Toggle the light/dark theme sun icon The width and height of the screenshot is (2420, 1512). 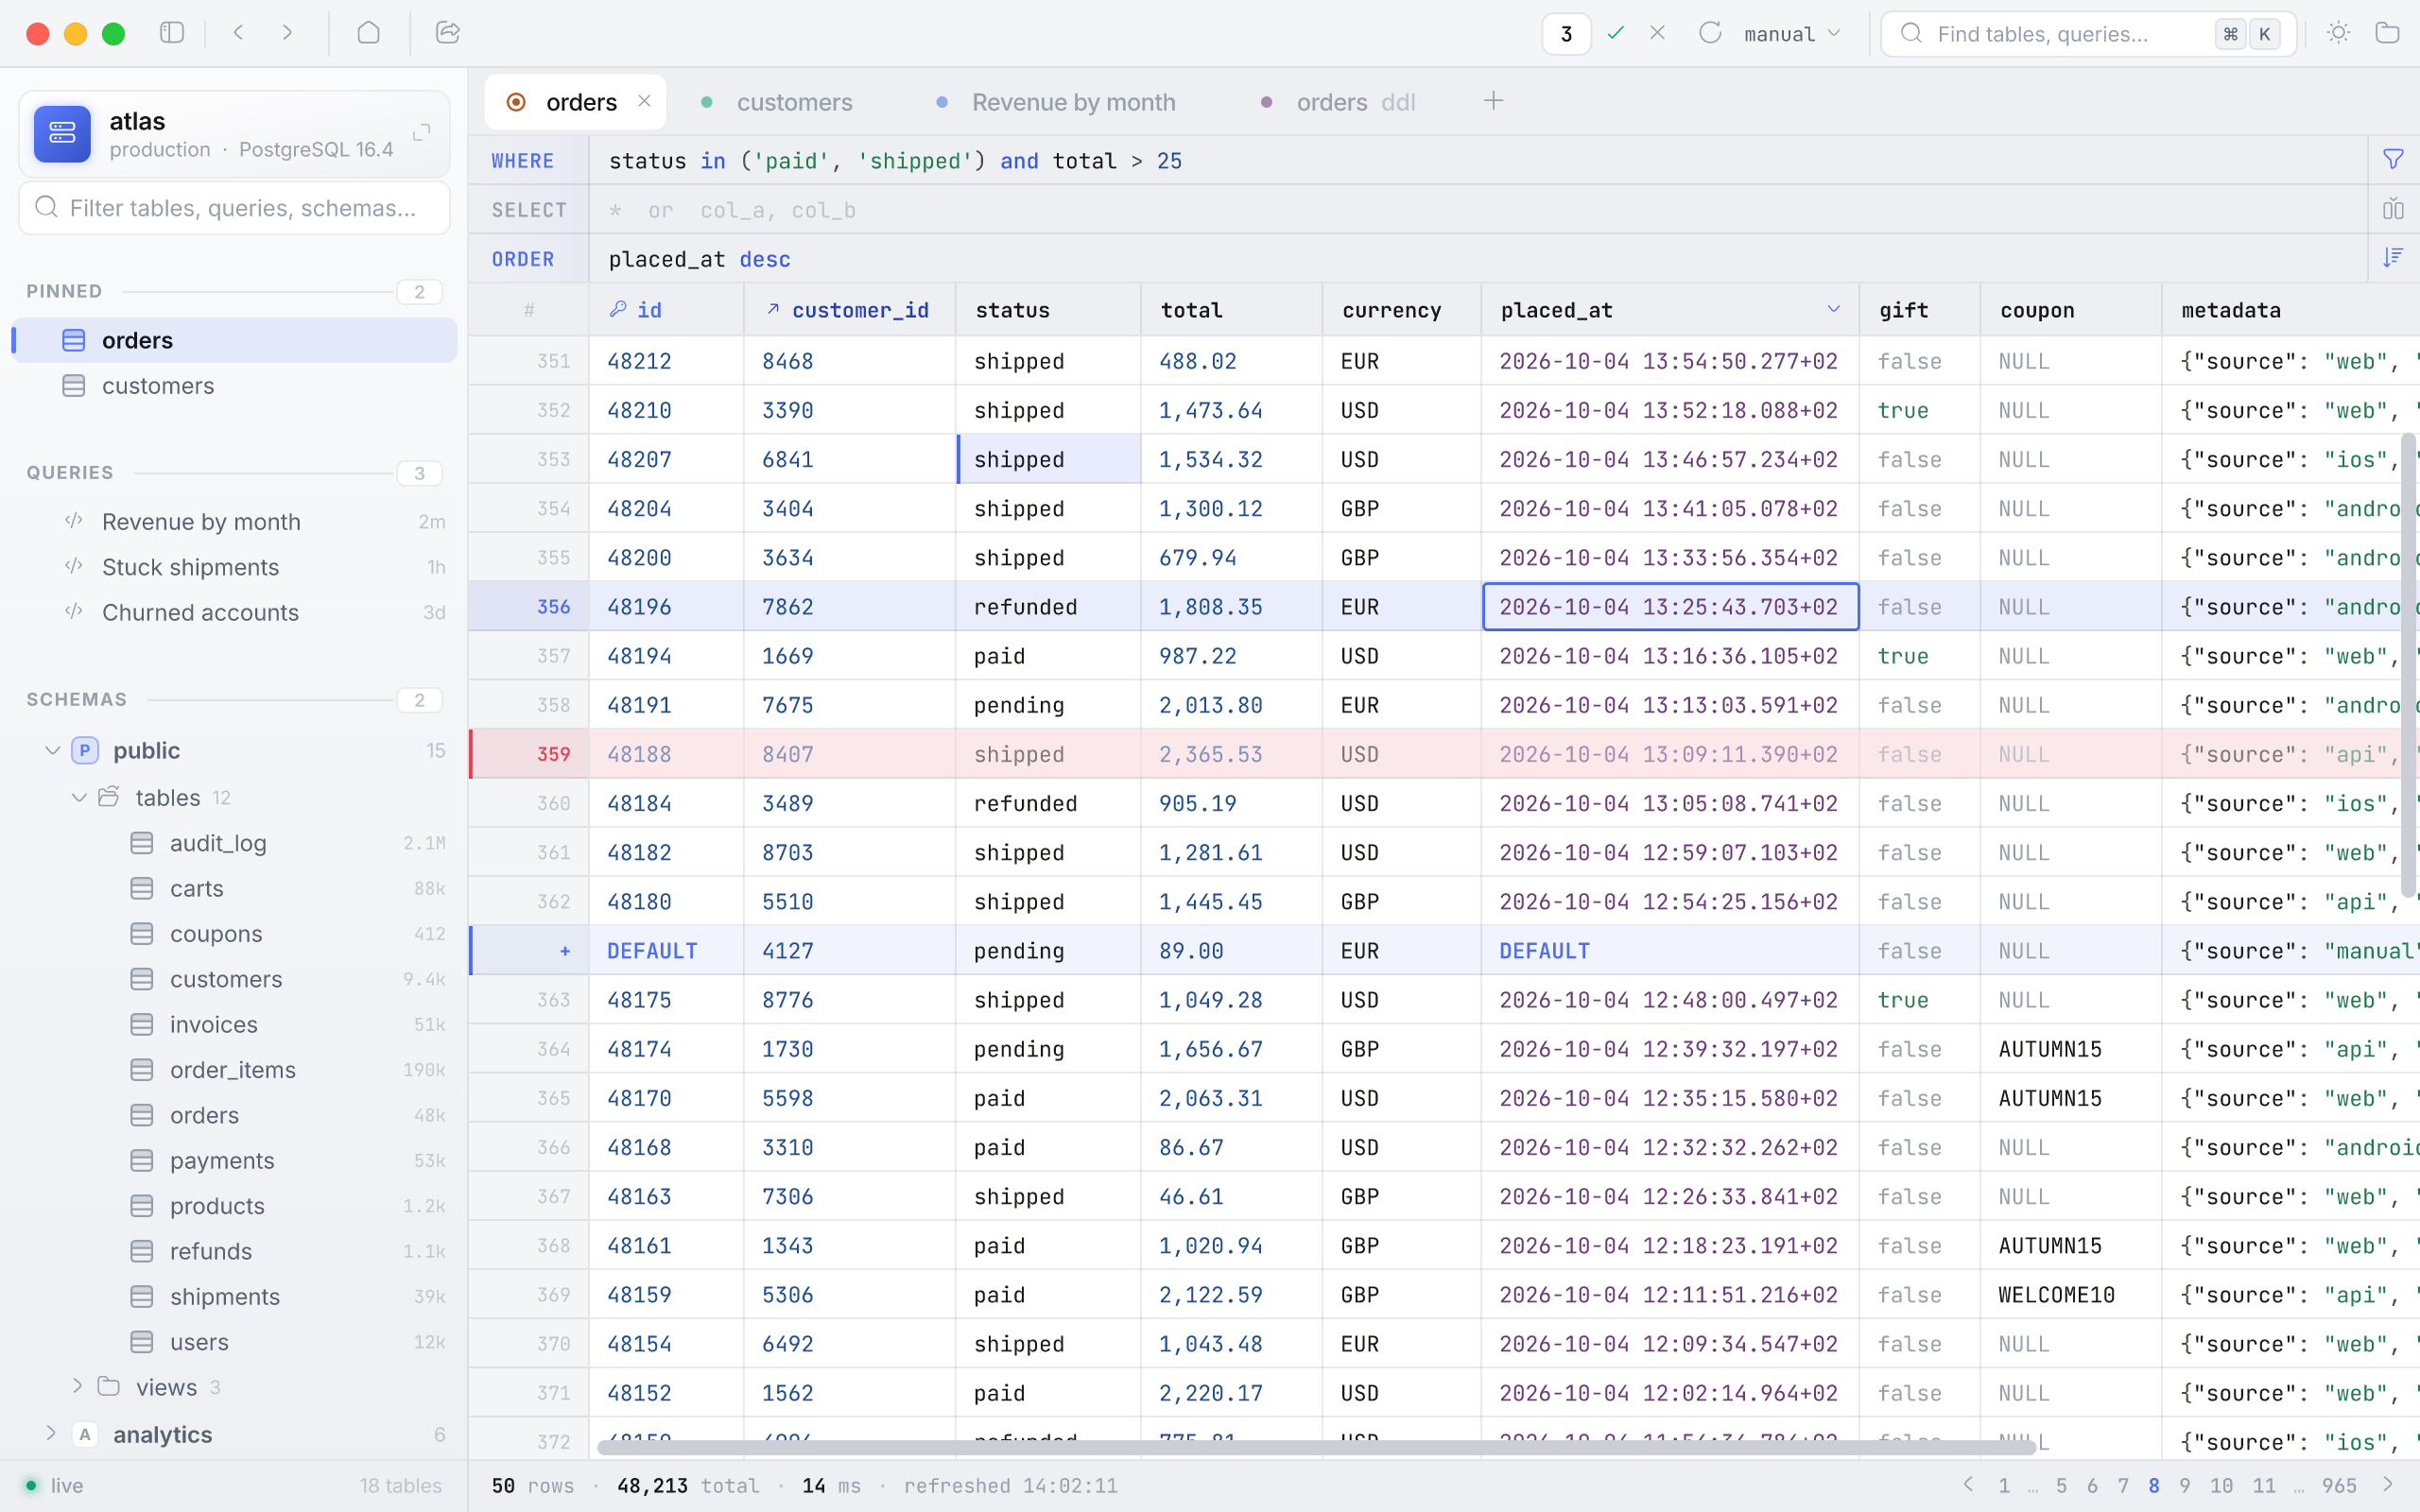[x=2338, y=33]
